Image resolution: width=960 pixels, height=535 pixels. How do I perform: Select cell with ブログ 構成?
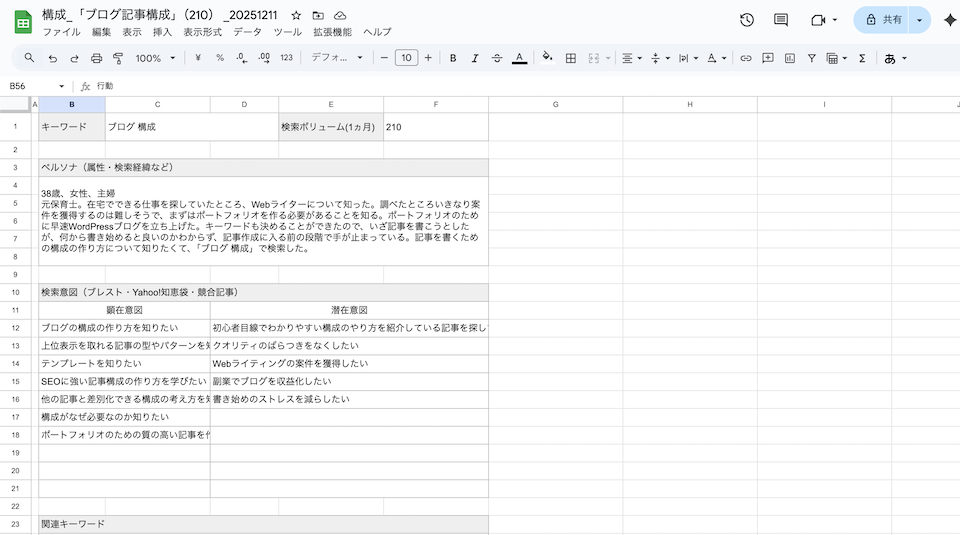[192, 127]
